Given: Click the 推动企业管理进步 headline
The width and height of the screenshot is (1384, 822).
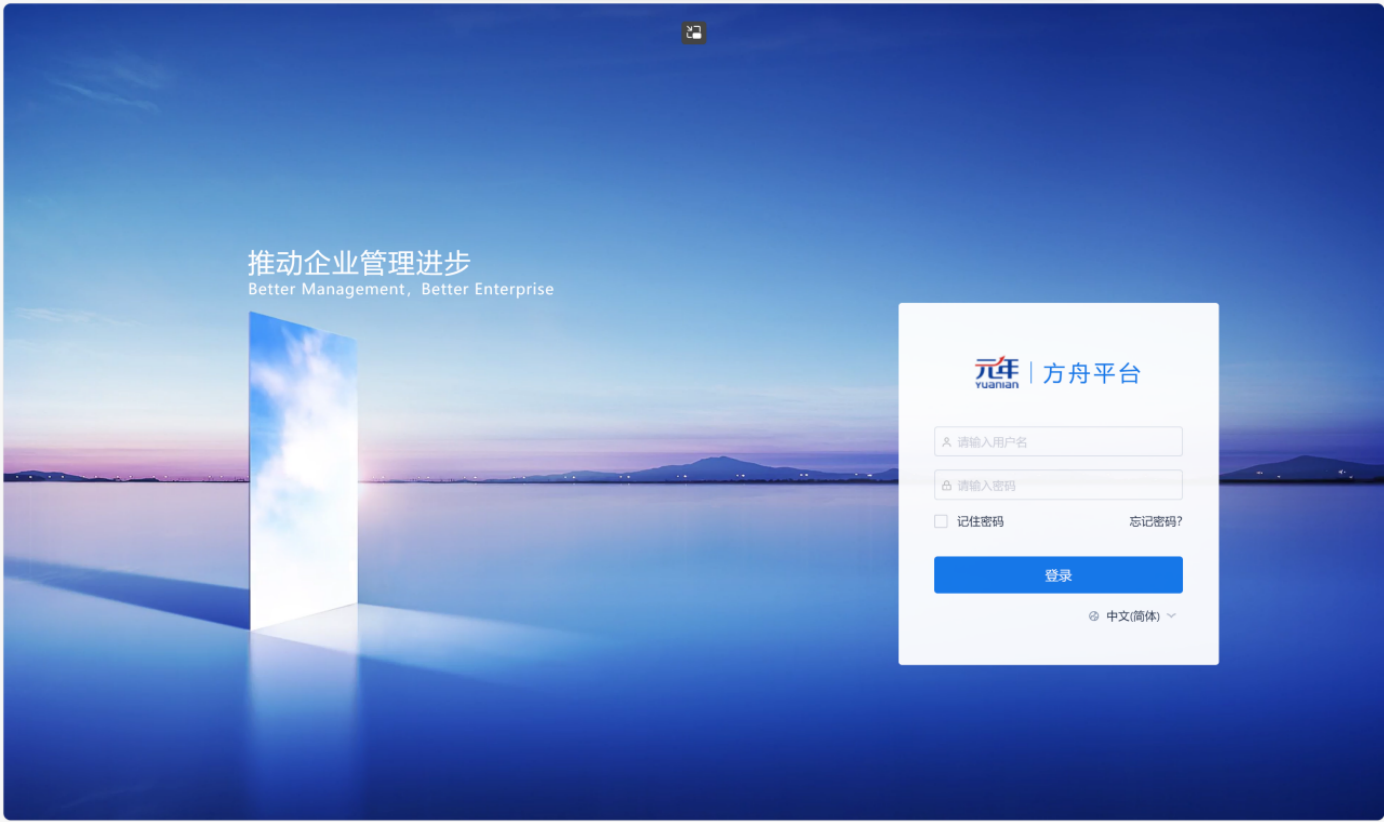Looking at the screenshot, I should (359, 263).
